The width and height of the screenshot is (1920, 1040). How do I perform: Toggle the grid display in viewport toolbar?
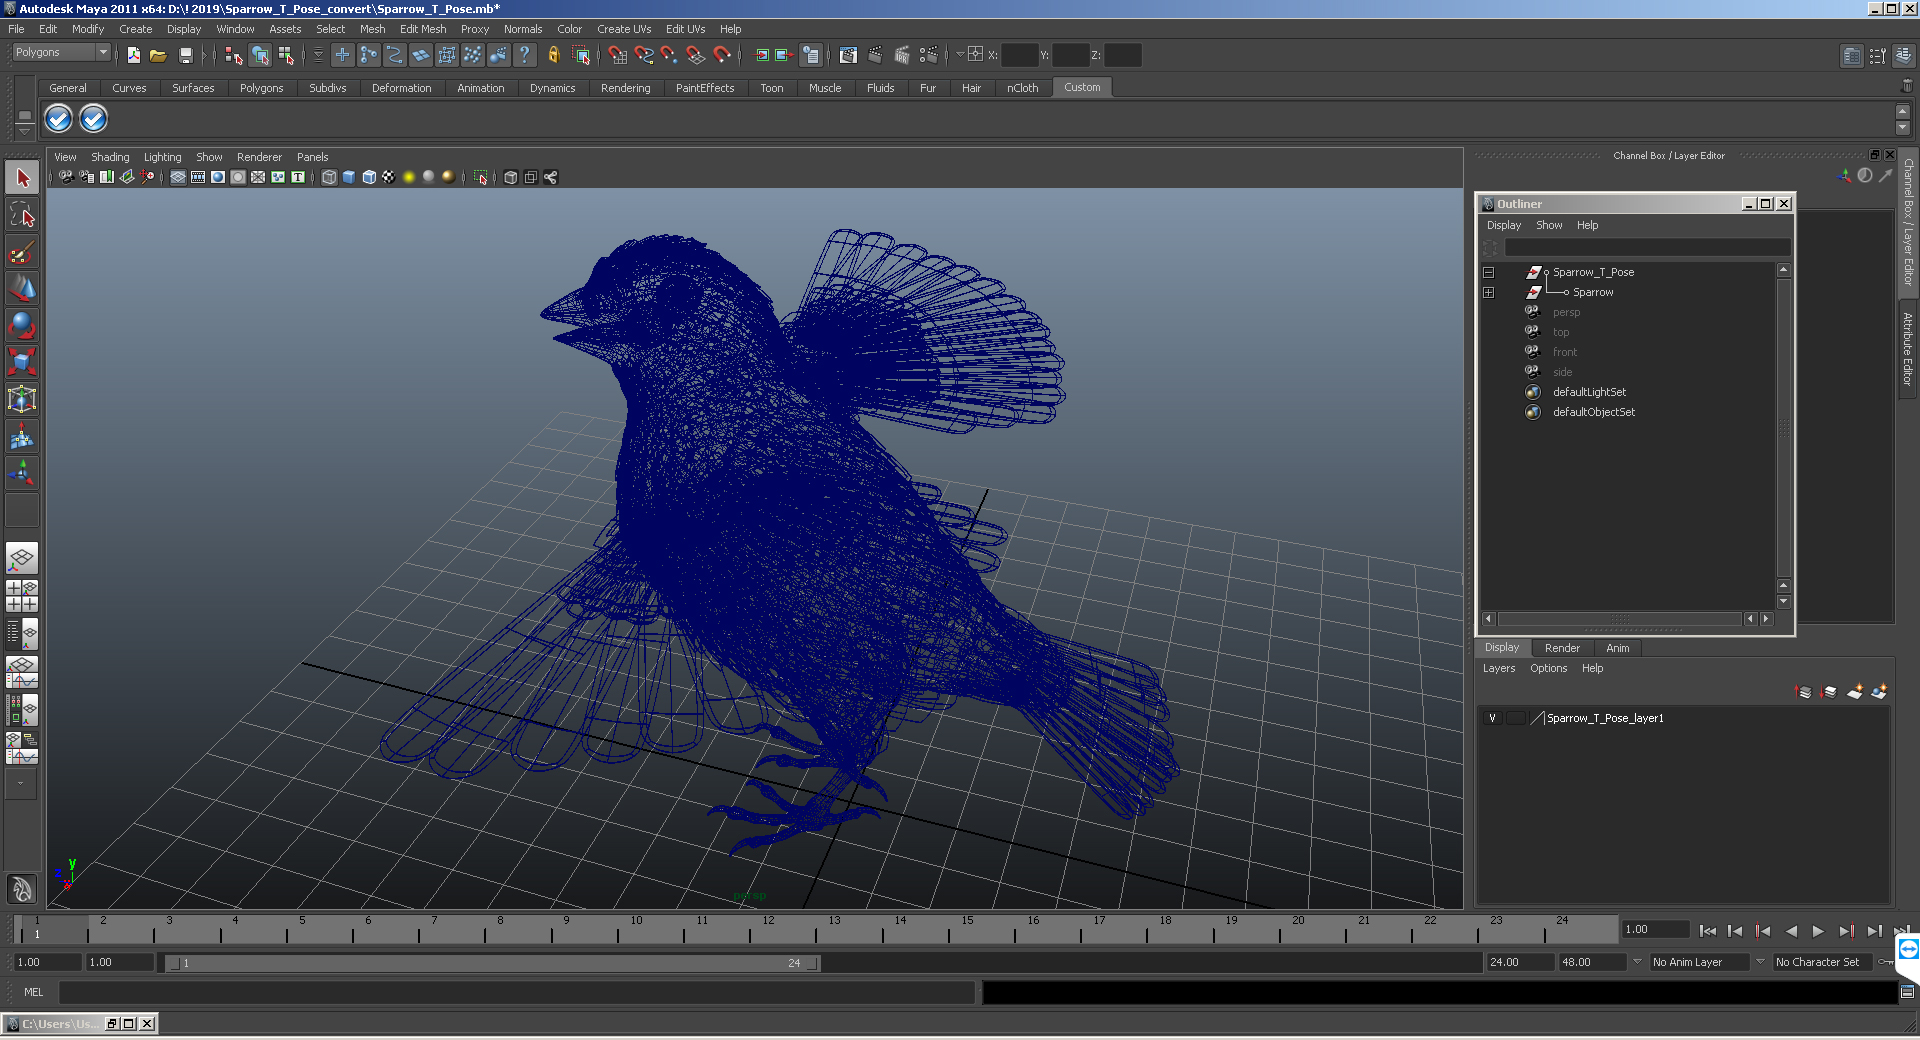pyautogui.click(x=178, y=177)
